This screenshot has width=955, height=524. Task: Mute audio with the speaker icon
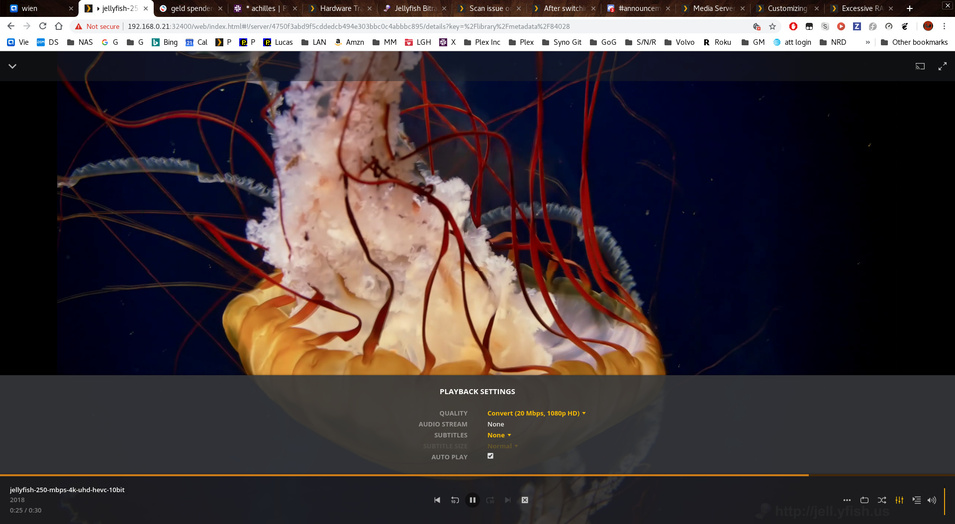coord(932,500)
